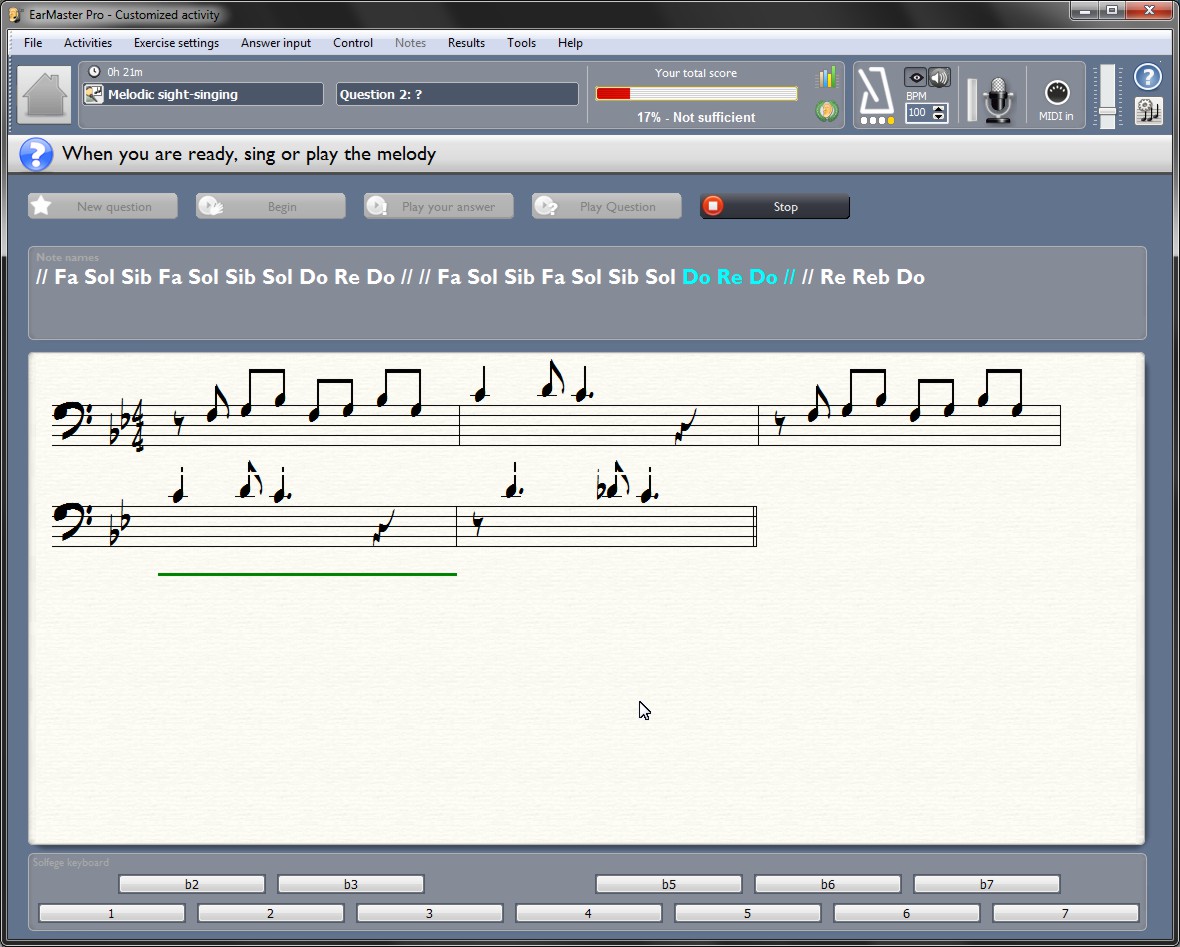Toggle the metronome sound speaker button

939,78
